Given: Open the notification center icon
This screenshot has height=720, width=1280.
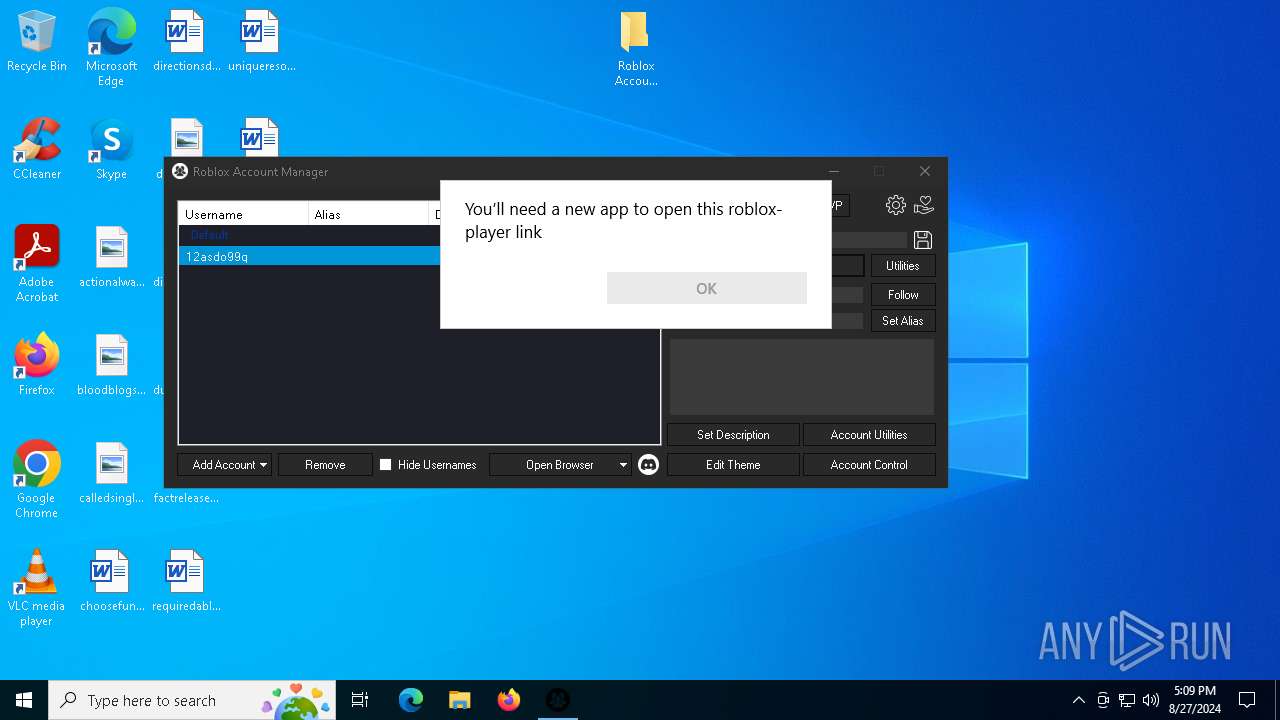Looking at the screenshot, I should (x=1247, y=700).
